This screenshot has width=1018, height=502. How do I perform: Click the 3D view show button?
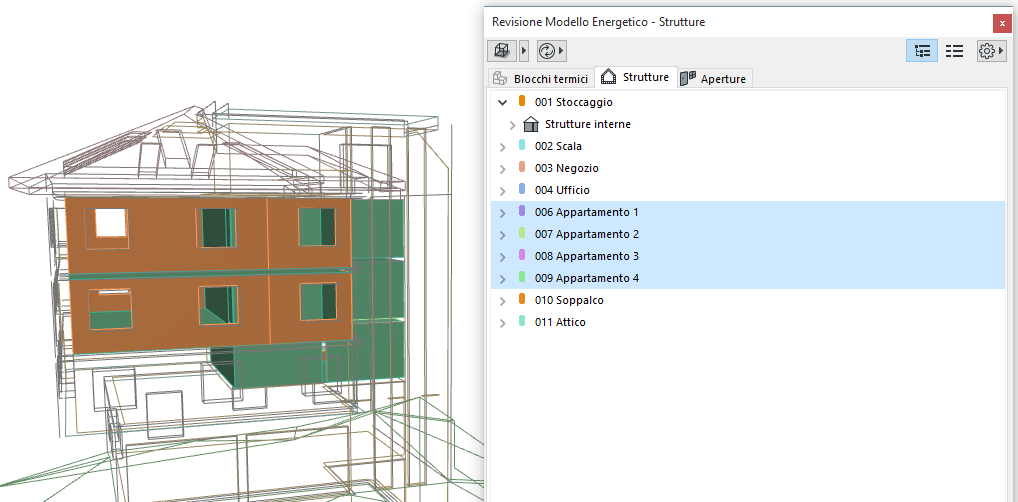pyautogui.click(x=501, y=51)
